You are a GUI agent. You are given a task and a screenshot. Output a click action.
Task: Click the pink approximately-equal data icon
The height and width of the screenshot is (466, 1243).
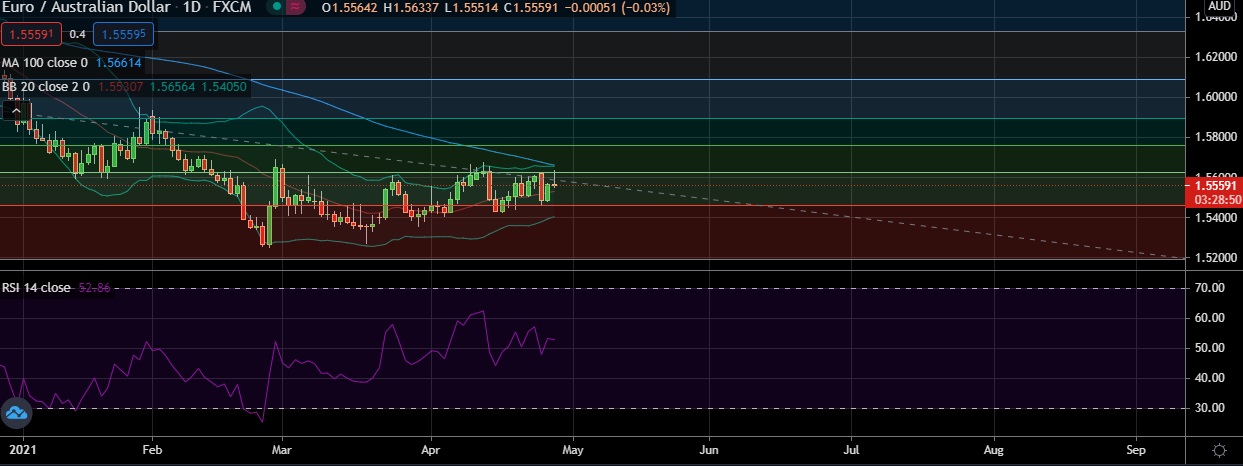(x=295, y=8)
